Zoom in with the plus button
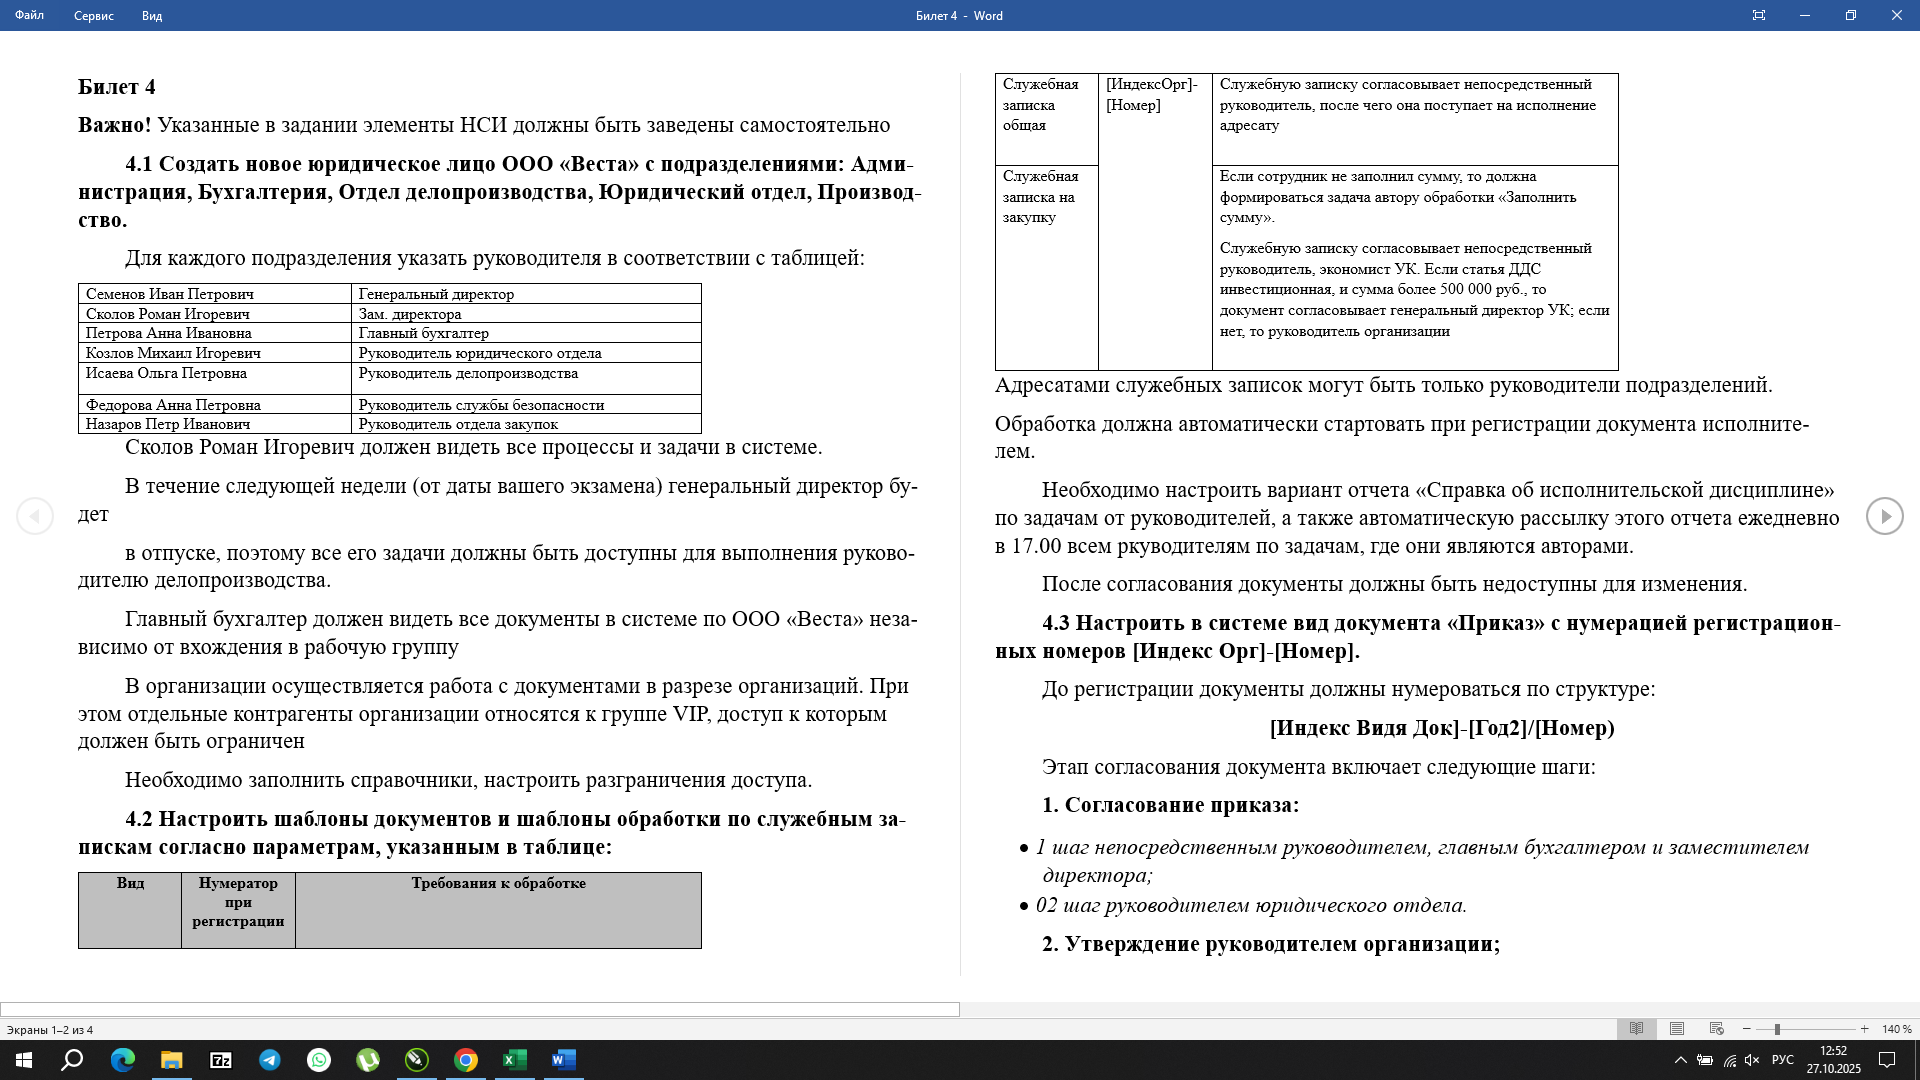Screen dimensions: 1920x1080 1864,1028
